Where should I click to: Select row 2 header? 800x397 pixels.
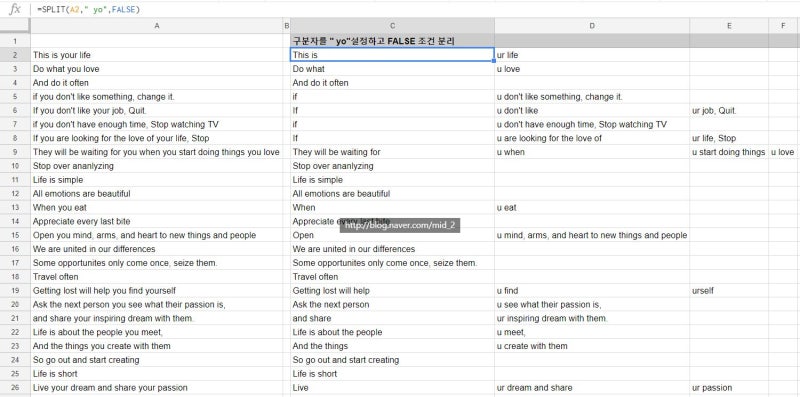click(x=15, y=55)
